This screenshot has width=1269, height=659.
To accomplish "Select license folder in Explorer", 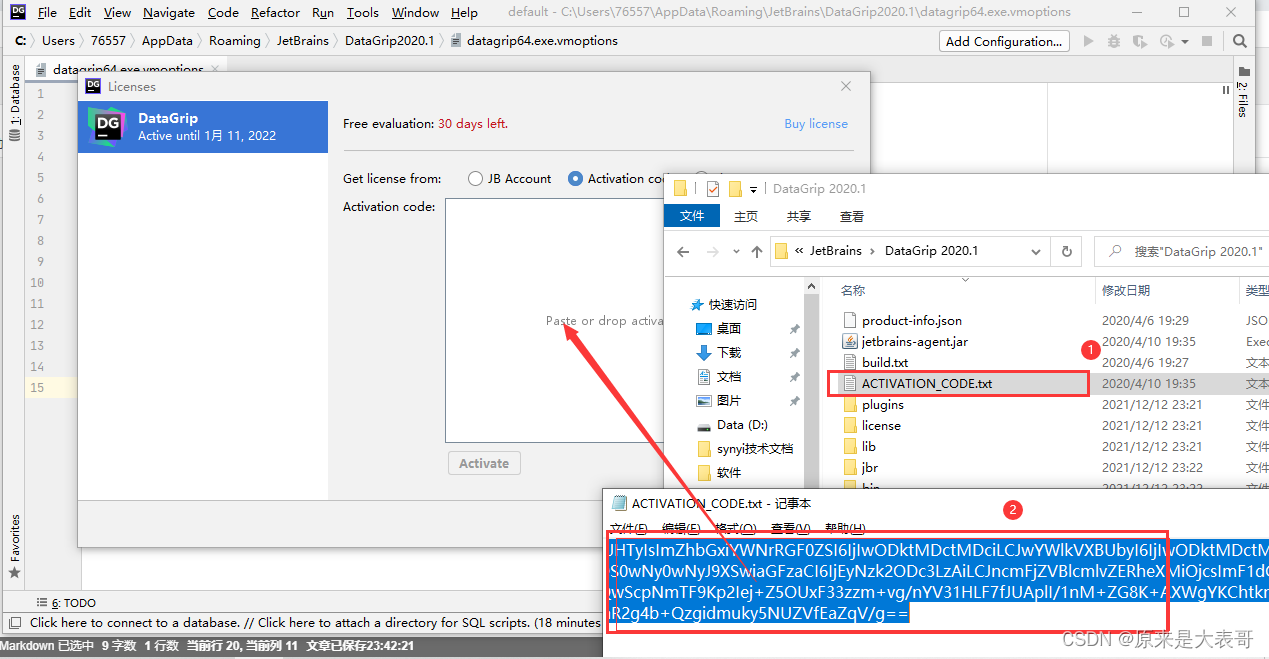I will 880,425.
